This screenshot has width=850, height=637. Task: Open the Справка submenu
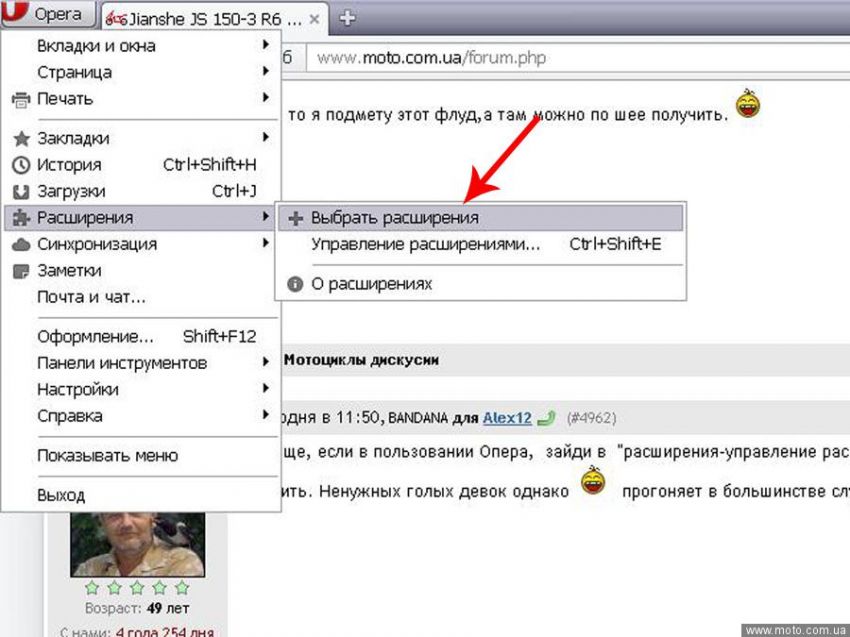pos(142,416)
